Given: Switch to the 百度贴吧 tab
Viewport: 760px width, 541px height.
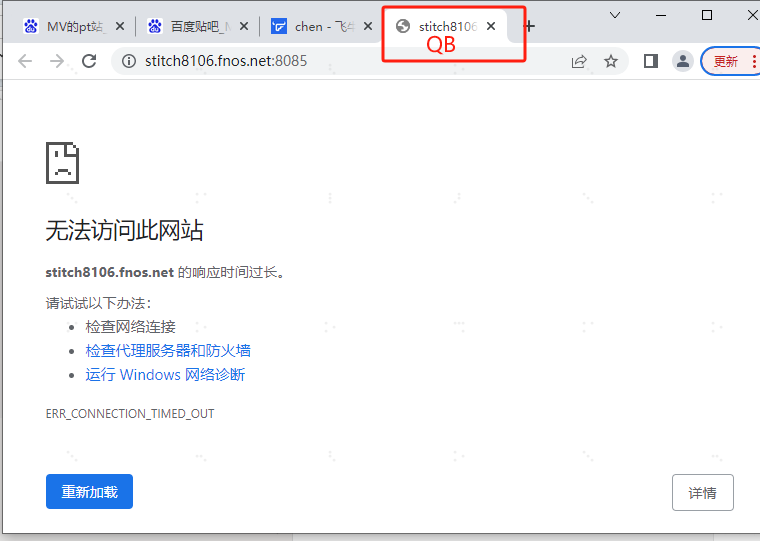Looking at the screenshot, I should click(x=199, y=26).
